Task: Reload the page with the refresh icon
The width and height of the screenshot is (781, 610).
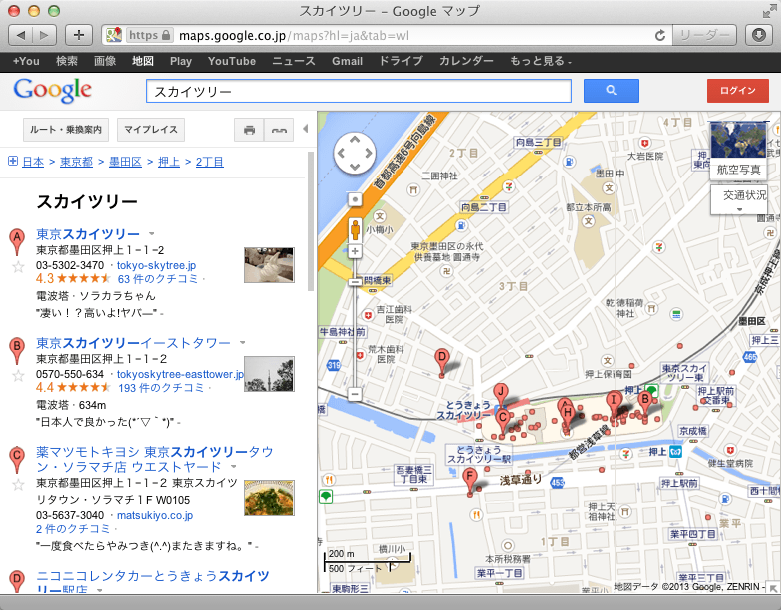Action: [x=659, y=35]
